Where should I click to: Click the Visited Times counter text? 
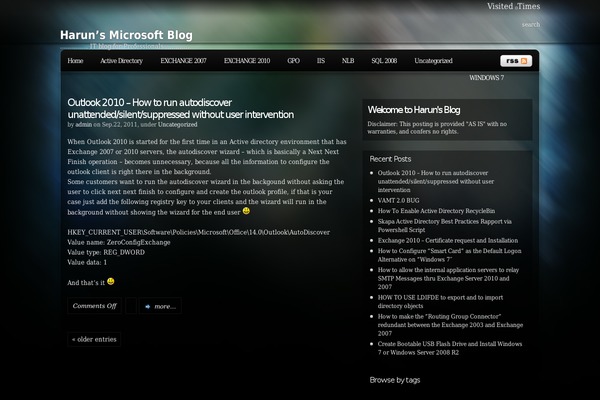point(514,7)
